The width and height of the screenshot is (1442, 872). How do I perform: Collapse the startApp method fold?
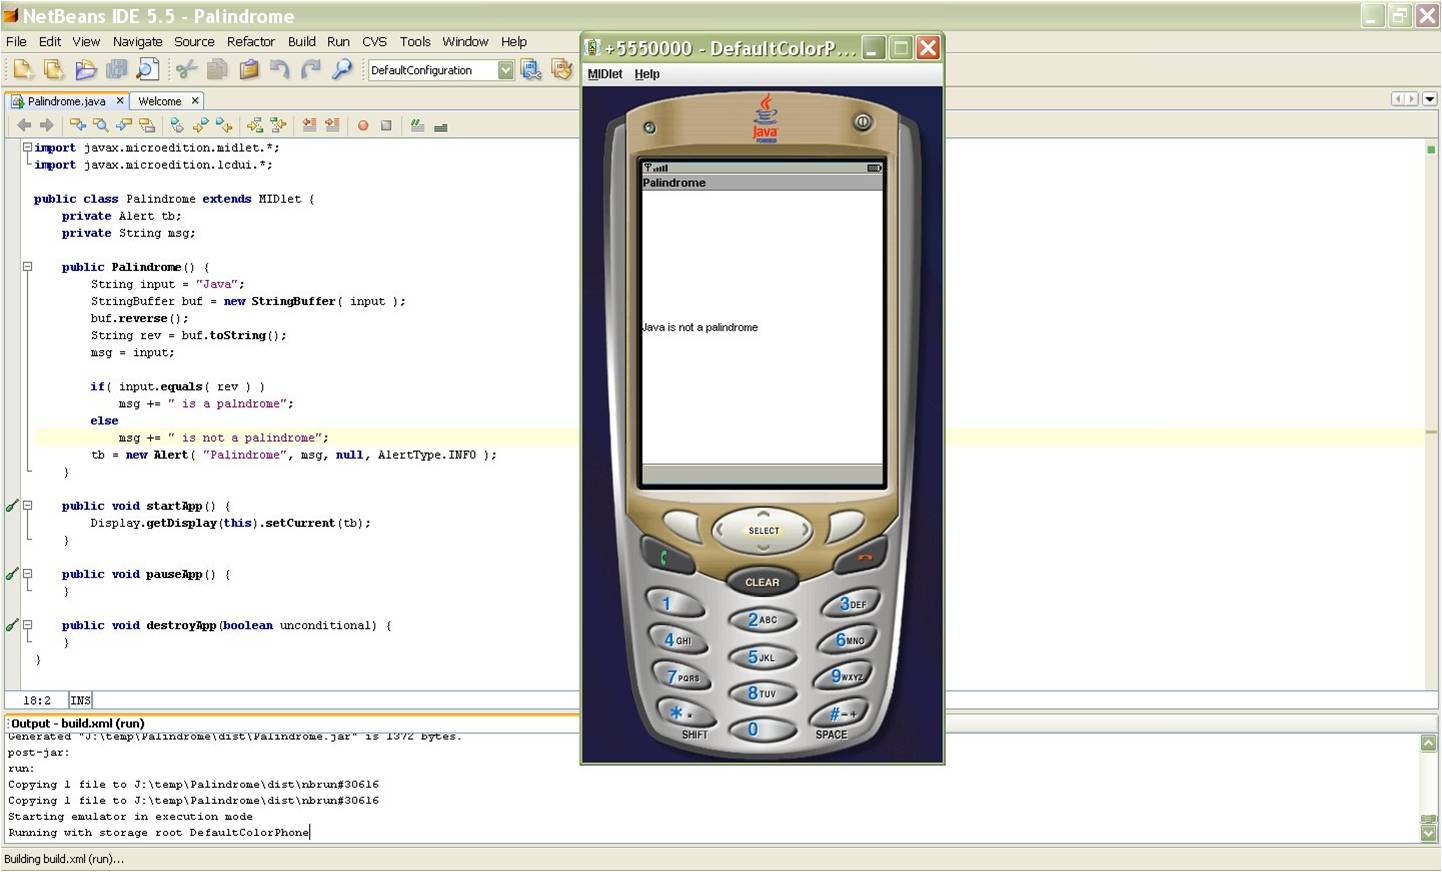tap(28, 506)
